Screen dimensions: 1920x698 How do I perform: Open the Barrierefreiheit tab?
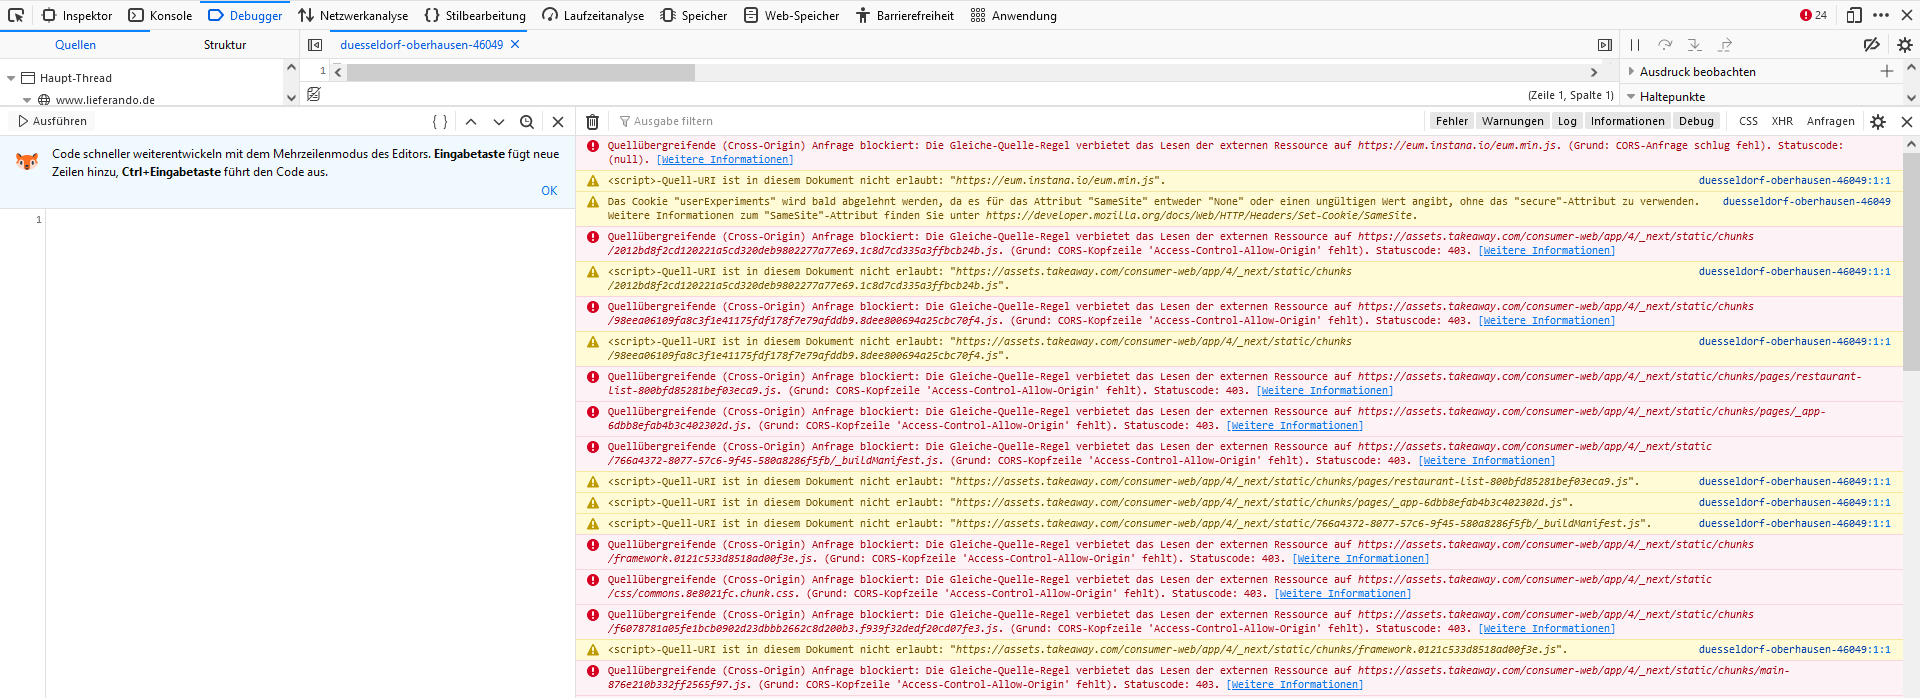tap(905, 15)
